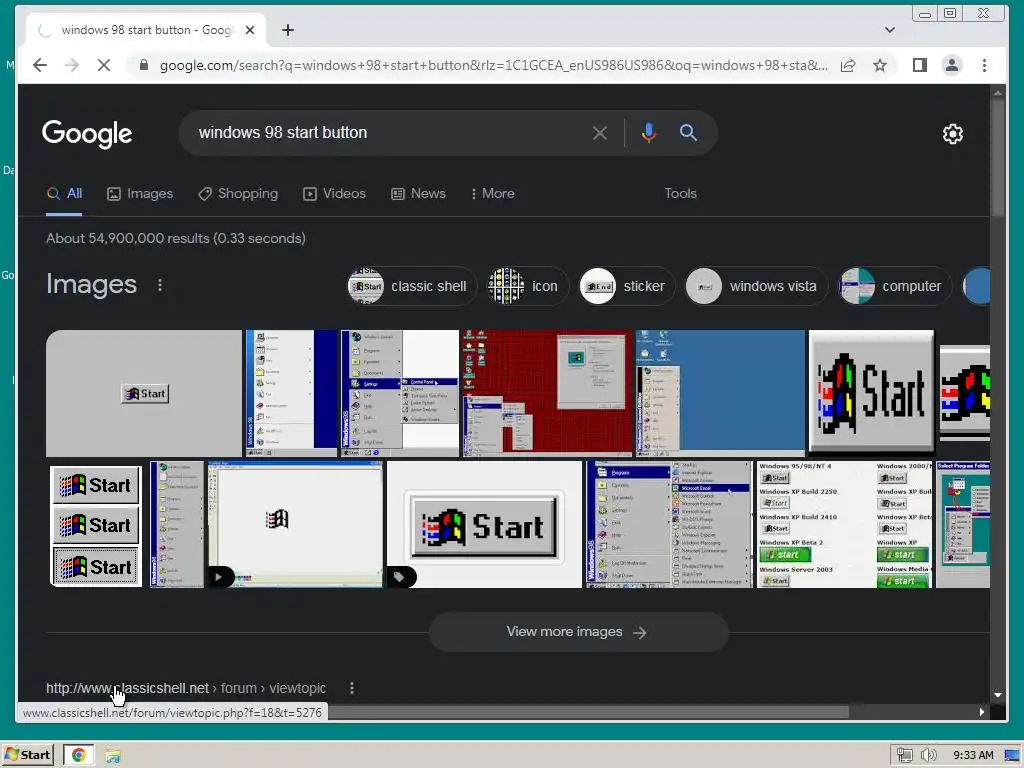Viewport: 1024px width, 768px height.
Task: Open the Images section three-dot menu
Action: tap(160, 285)
